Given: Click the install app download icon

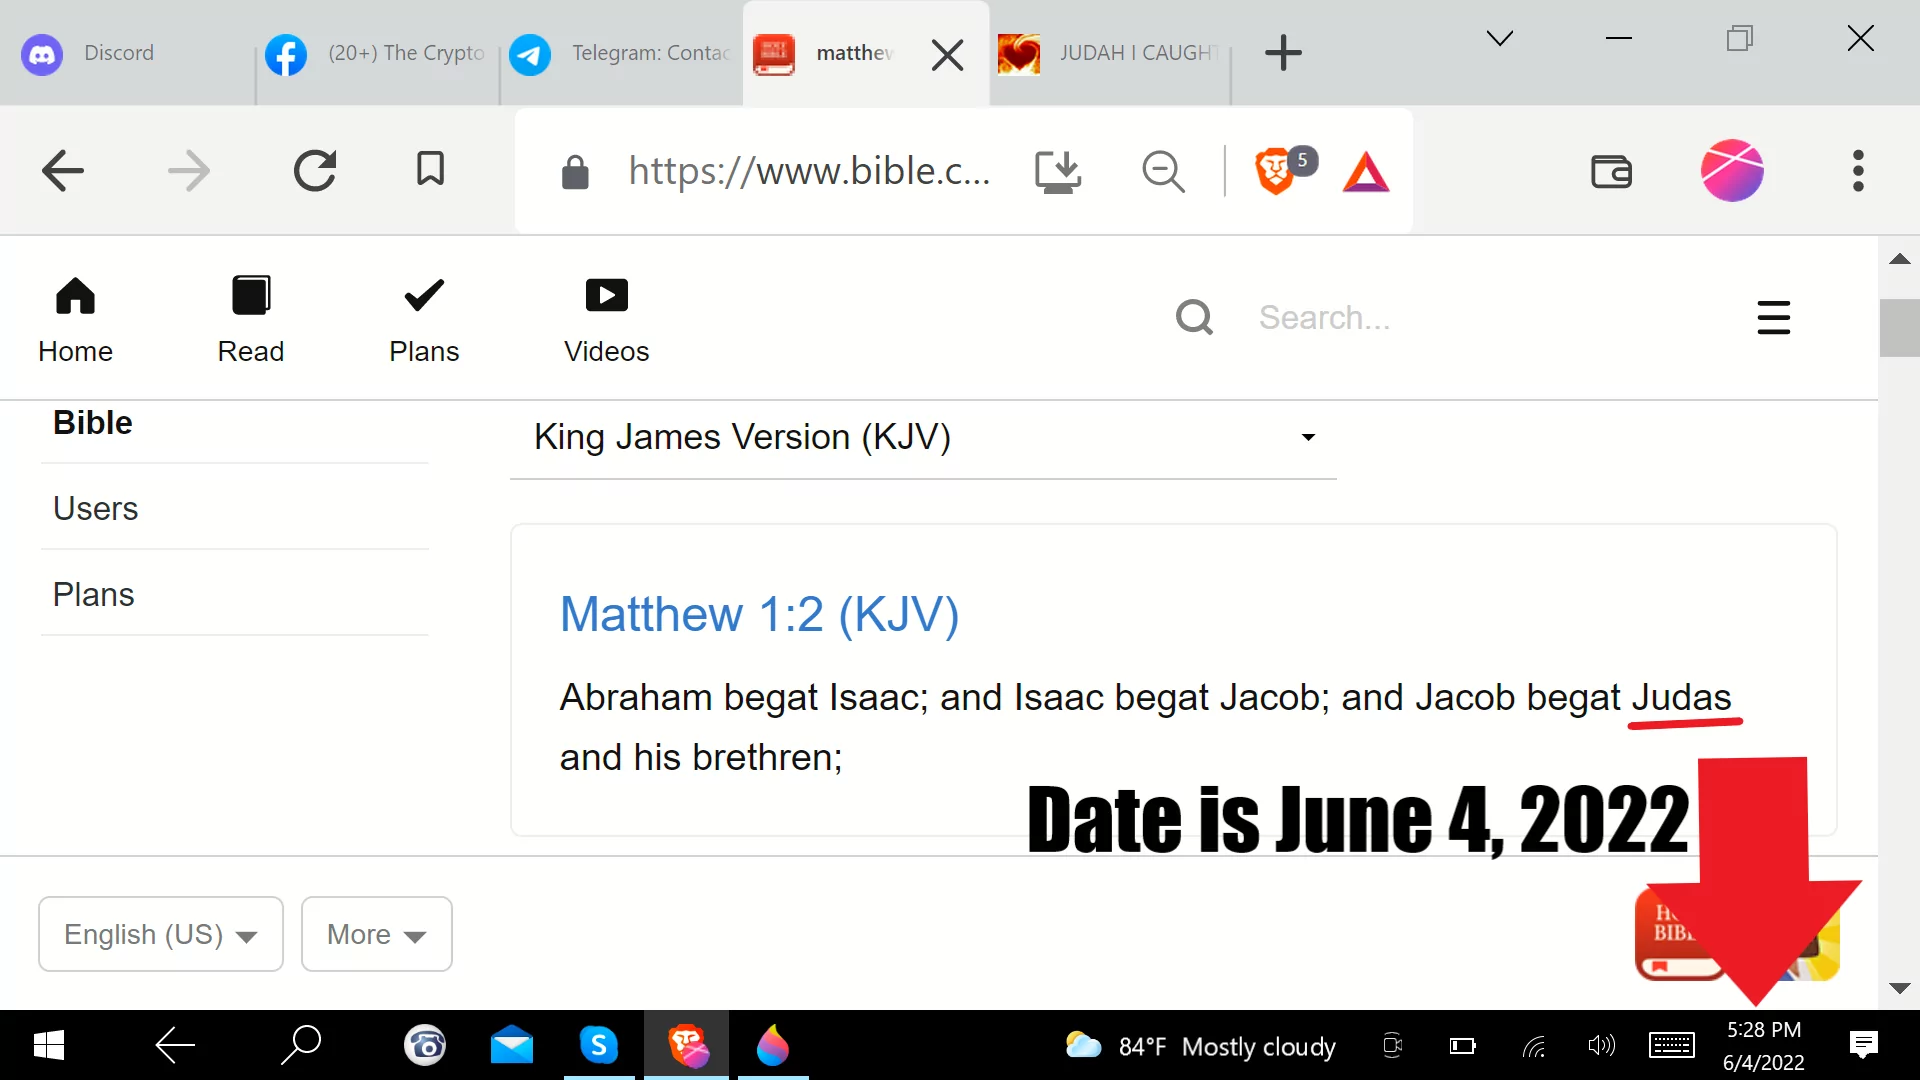Looking at the screenshot, I should (x=1058, y=171).
